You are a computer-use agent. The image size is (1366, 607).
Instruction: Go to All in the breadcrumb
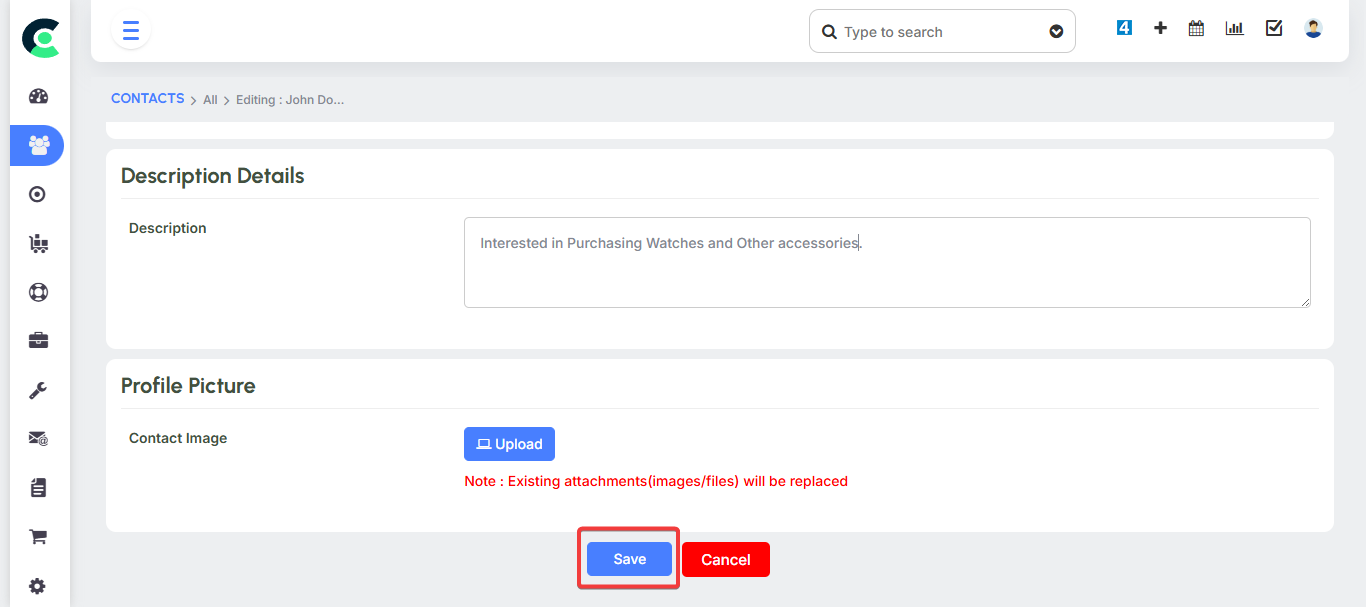point(210,100)
